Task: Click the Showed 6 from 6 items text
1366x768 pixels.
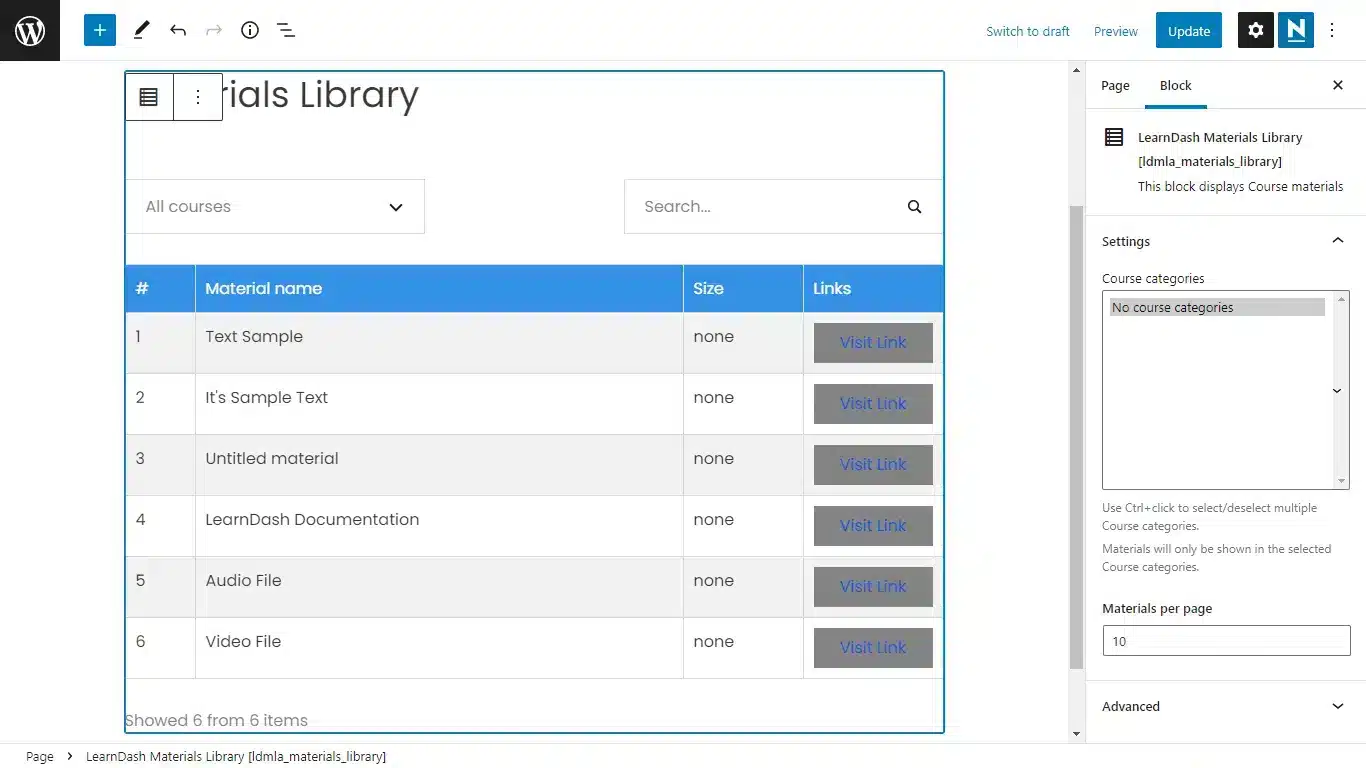Action: (216, 721)
